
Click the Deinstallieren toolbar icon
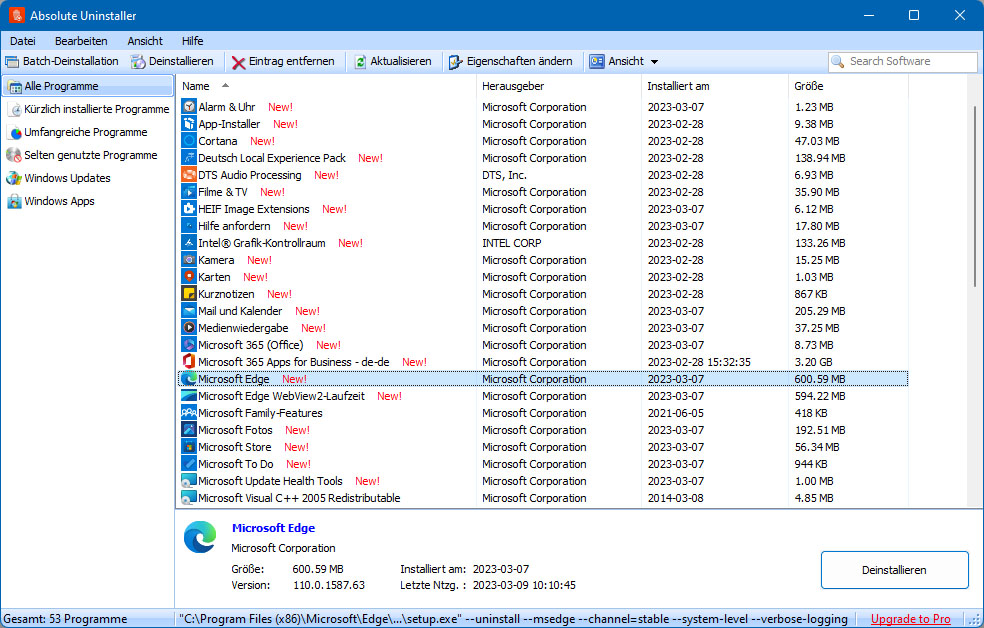click(x=138, y=61)
